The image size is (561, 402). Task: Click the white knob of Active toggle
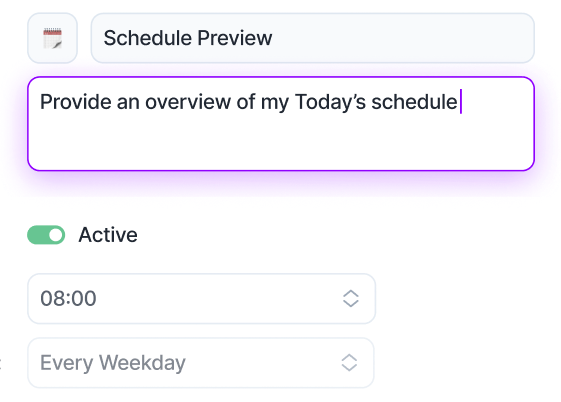(x=55, y=235)
